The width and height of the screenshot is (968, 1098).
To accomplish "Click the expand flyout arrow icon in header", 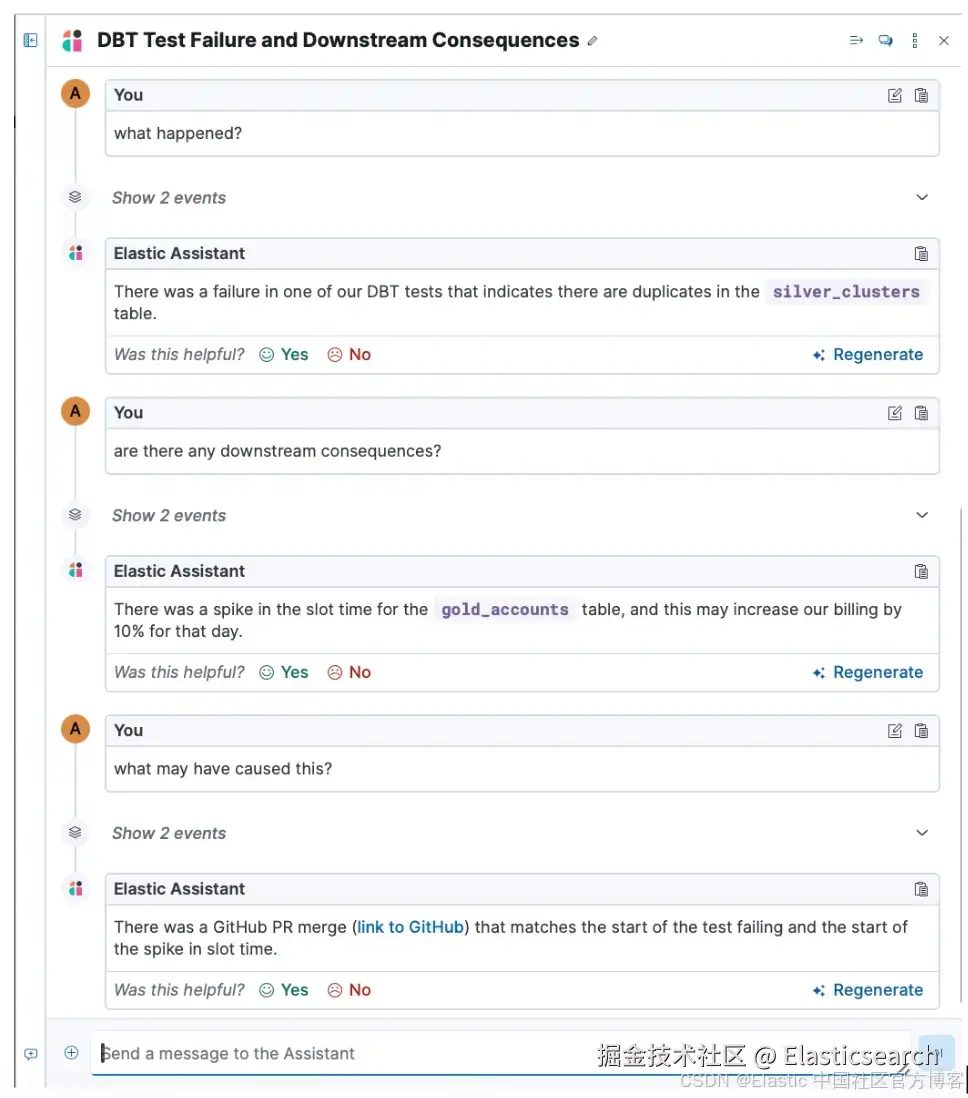I will click(x=856, y=41).
